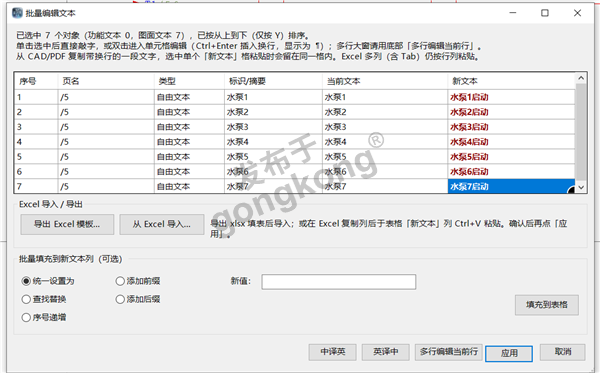Select new text cell 水泵5启动

[511, 157]
